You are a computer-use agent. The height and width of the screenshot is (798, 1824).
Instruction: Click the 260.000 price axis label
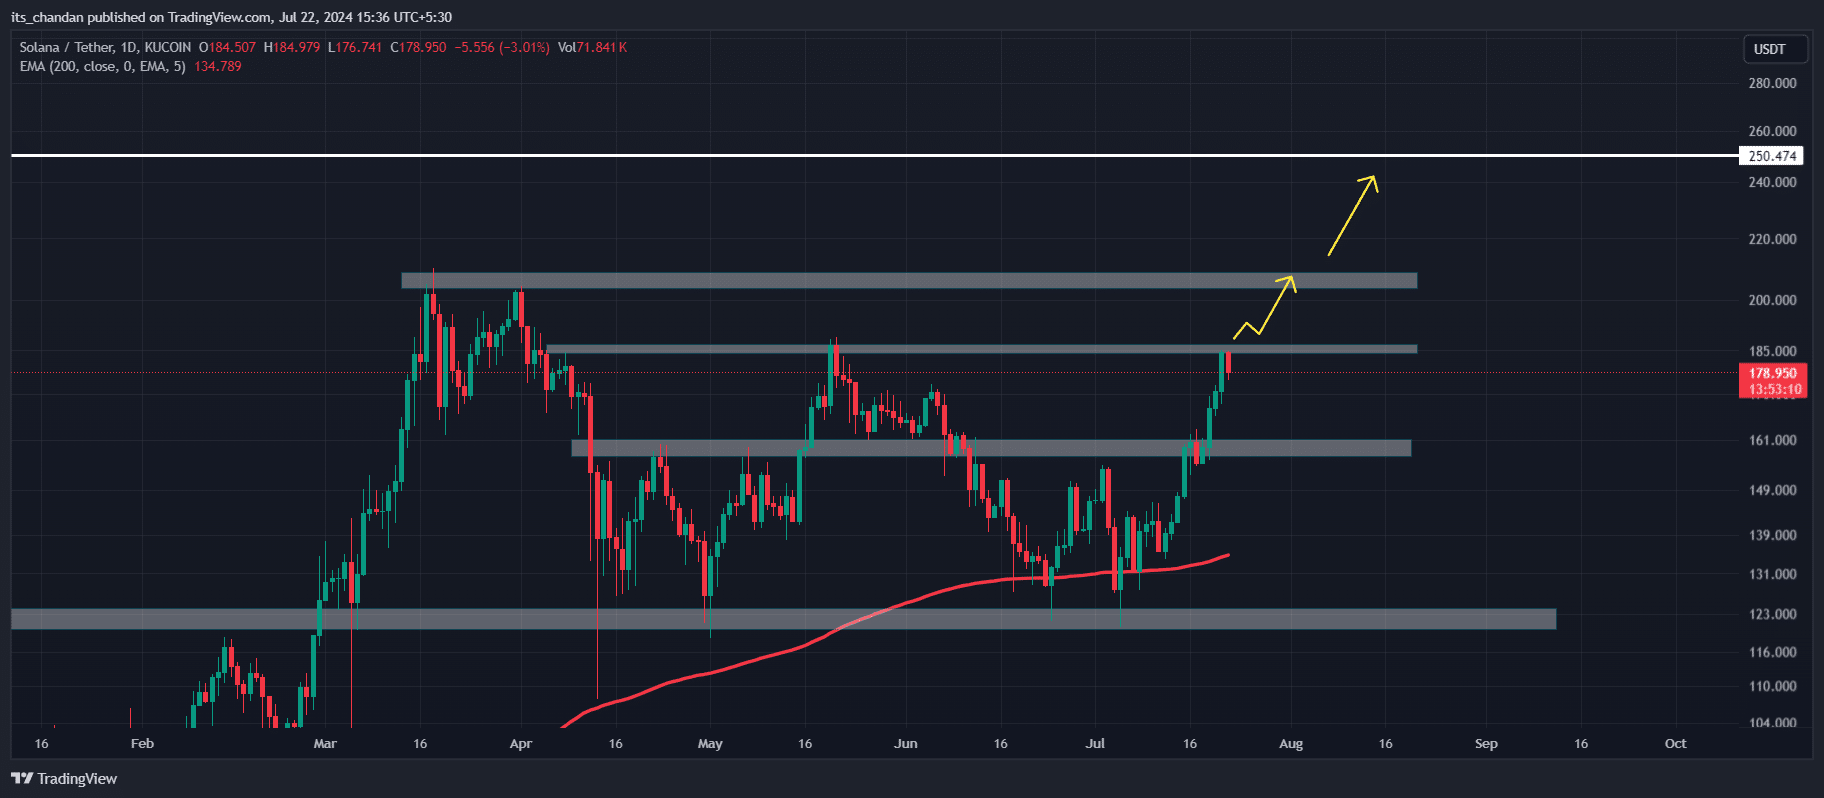pos(1772,131)
